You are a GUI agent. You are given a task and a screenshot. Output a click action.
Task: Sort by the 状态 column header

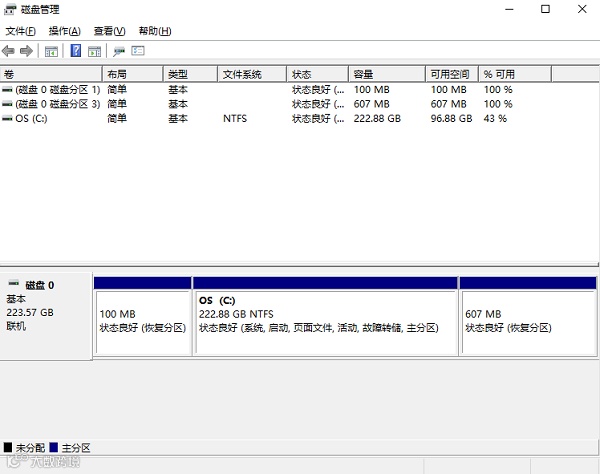point(318,74)
